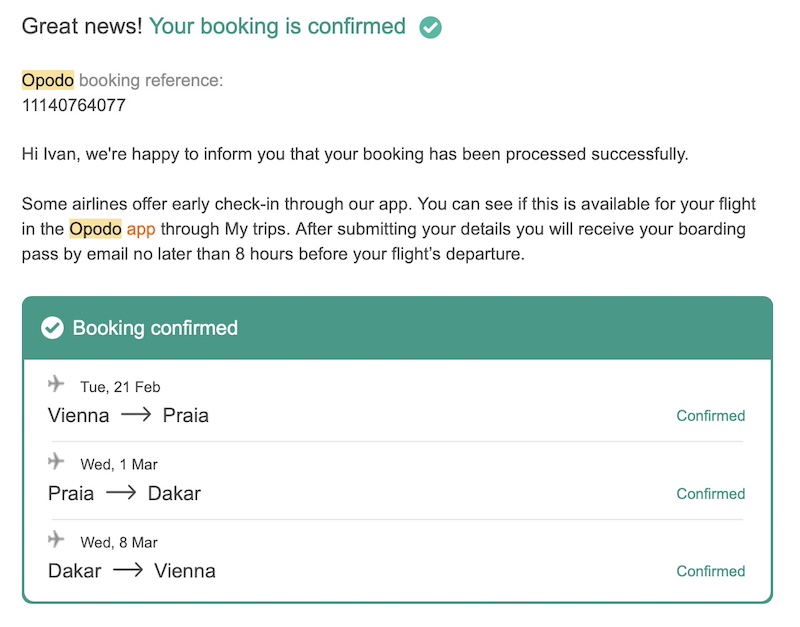Click the plane icon for Wed, 1 Mar
The height and width of the screenshot is (627, 800).
[x=56, y=461]
